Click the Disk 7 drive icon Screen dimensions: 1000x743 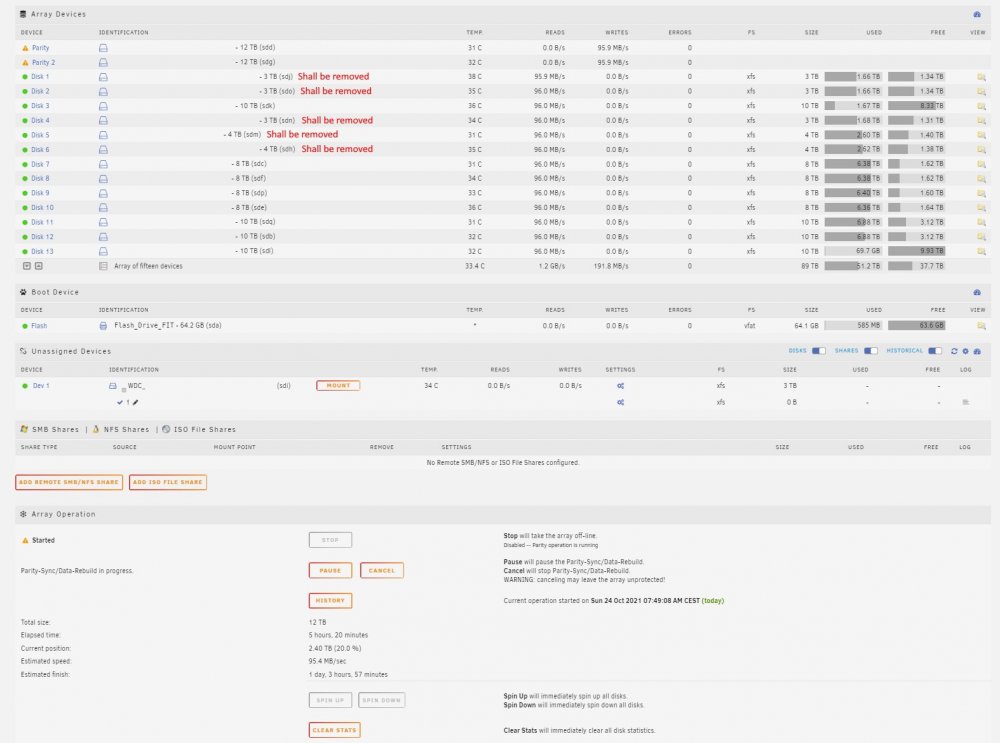pyautogui.click(x=103, y=165)
